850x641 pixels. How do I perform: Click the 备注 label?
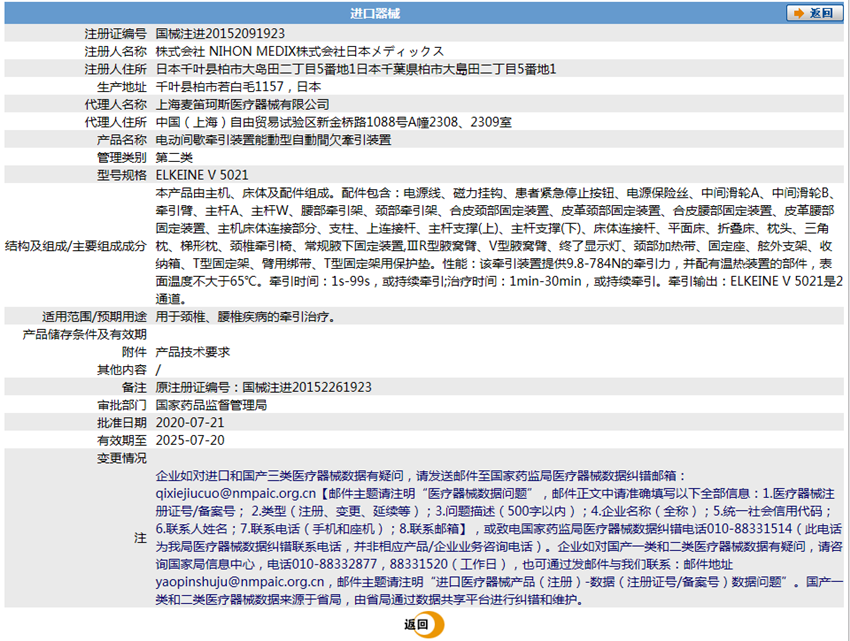(x=134, y=388)
